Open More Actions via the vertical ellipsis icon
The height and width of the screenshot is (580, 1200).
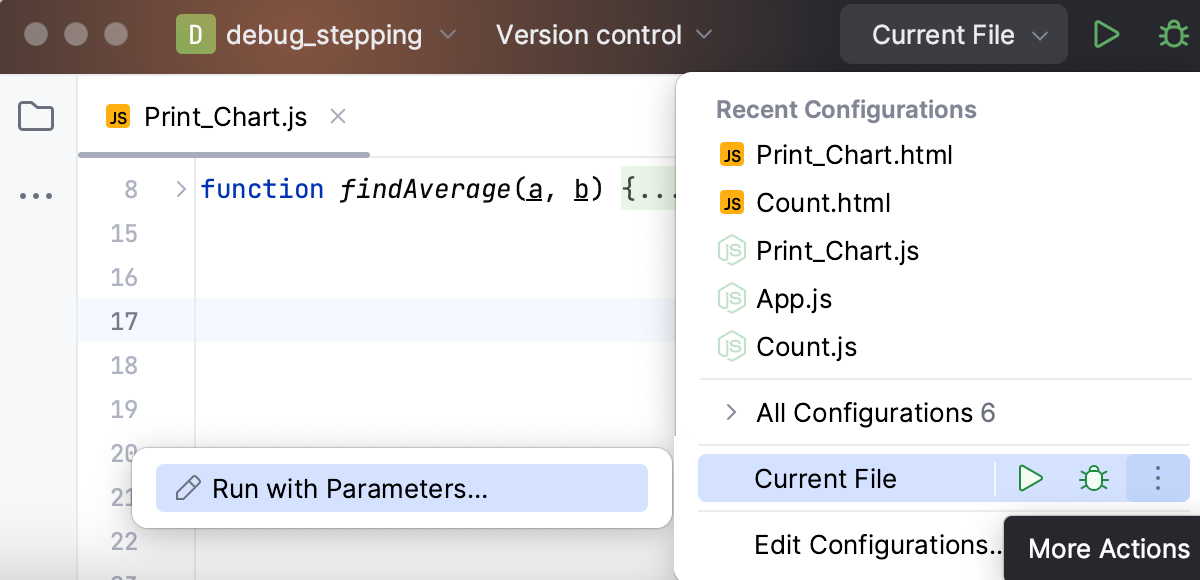coord(1158,478)
